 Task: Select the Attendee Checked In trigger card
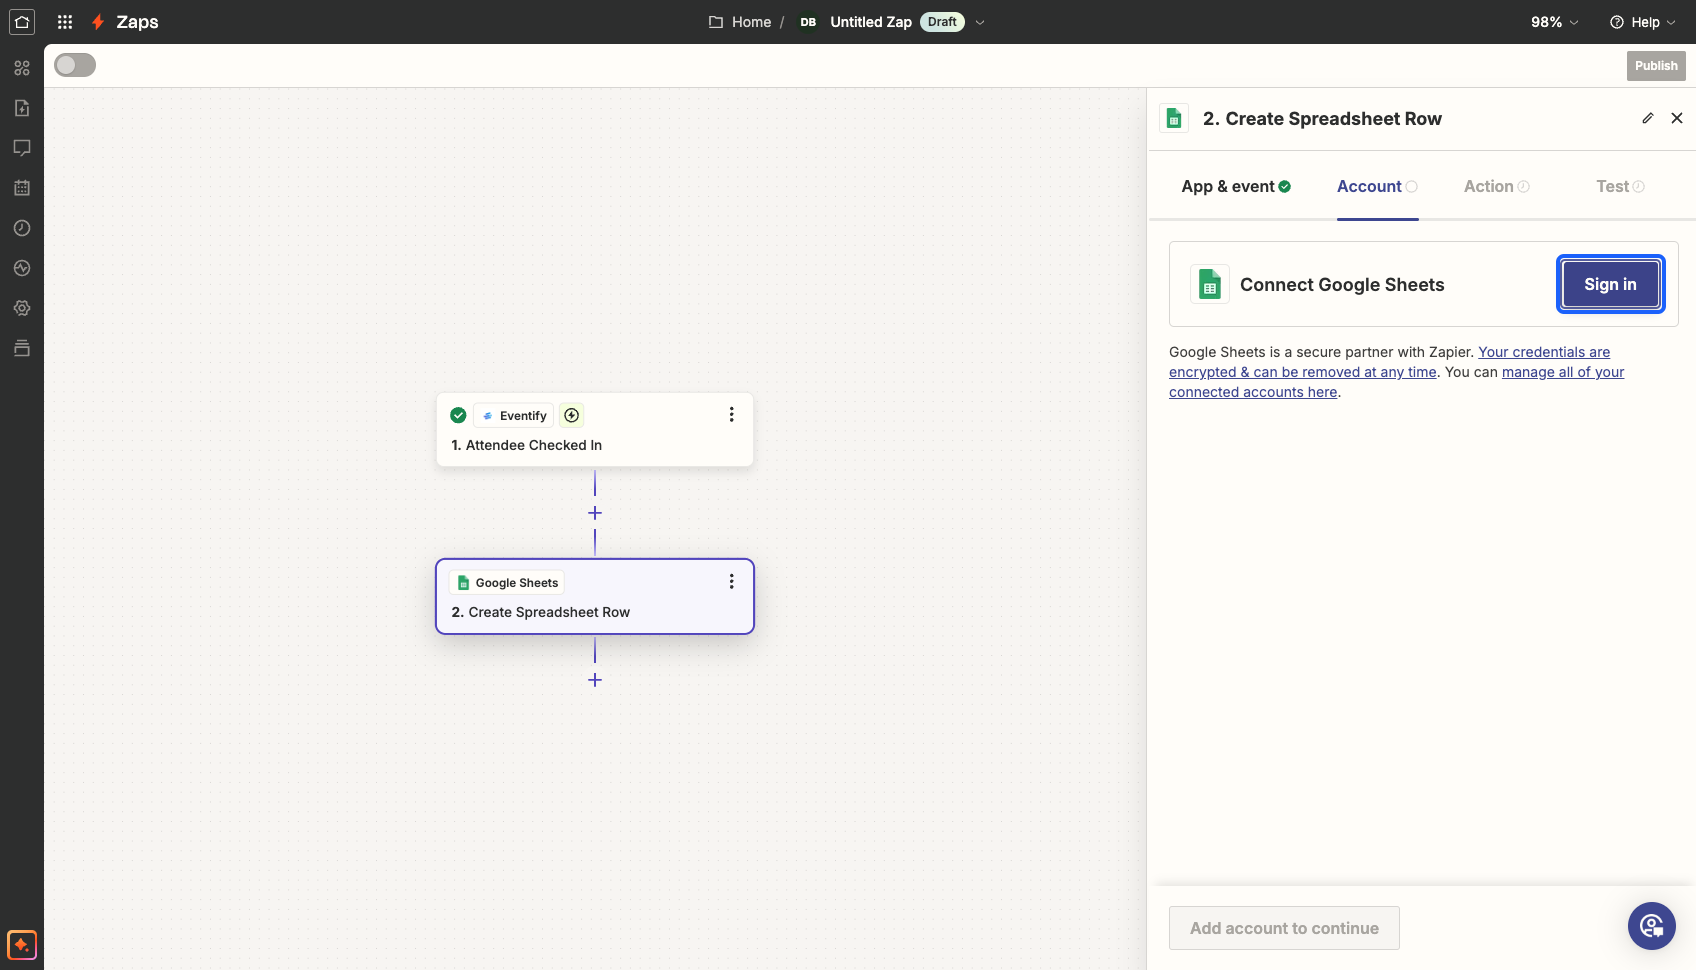(595, 429)
